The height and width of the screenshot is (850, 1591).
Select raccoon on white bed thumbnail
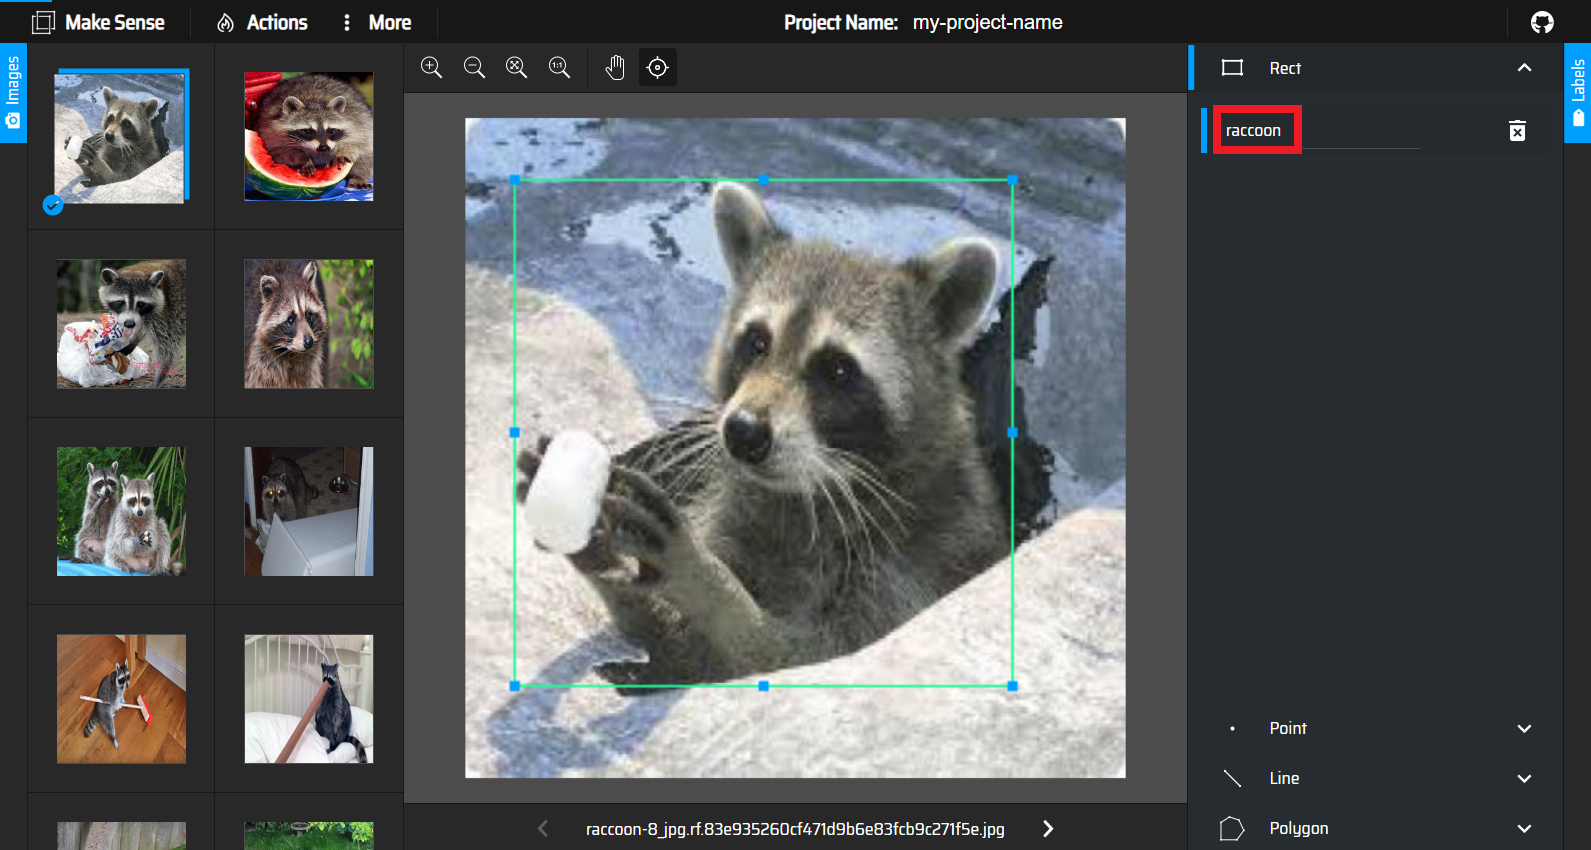pos(309,699)
